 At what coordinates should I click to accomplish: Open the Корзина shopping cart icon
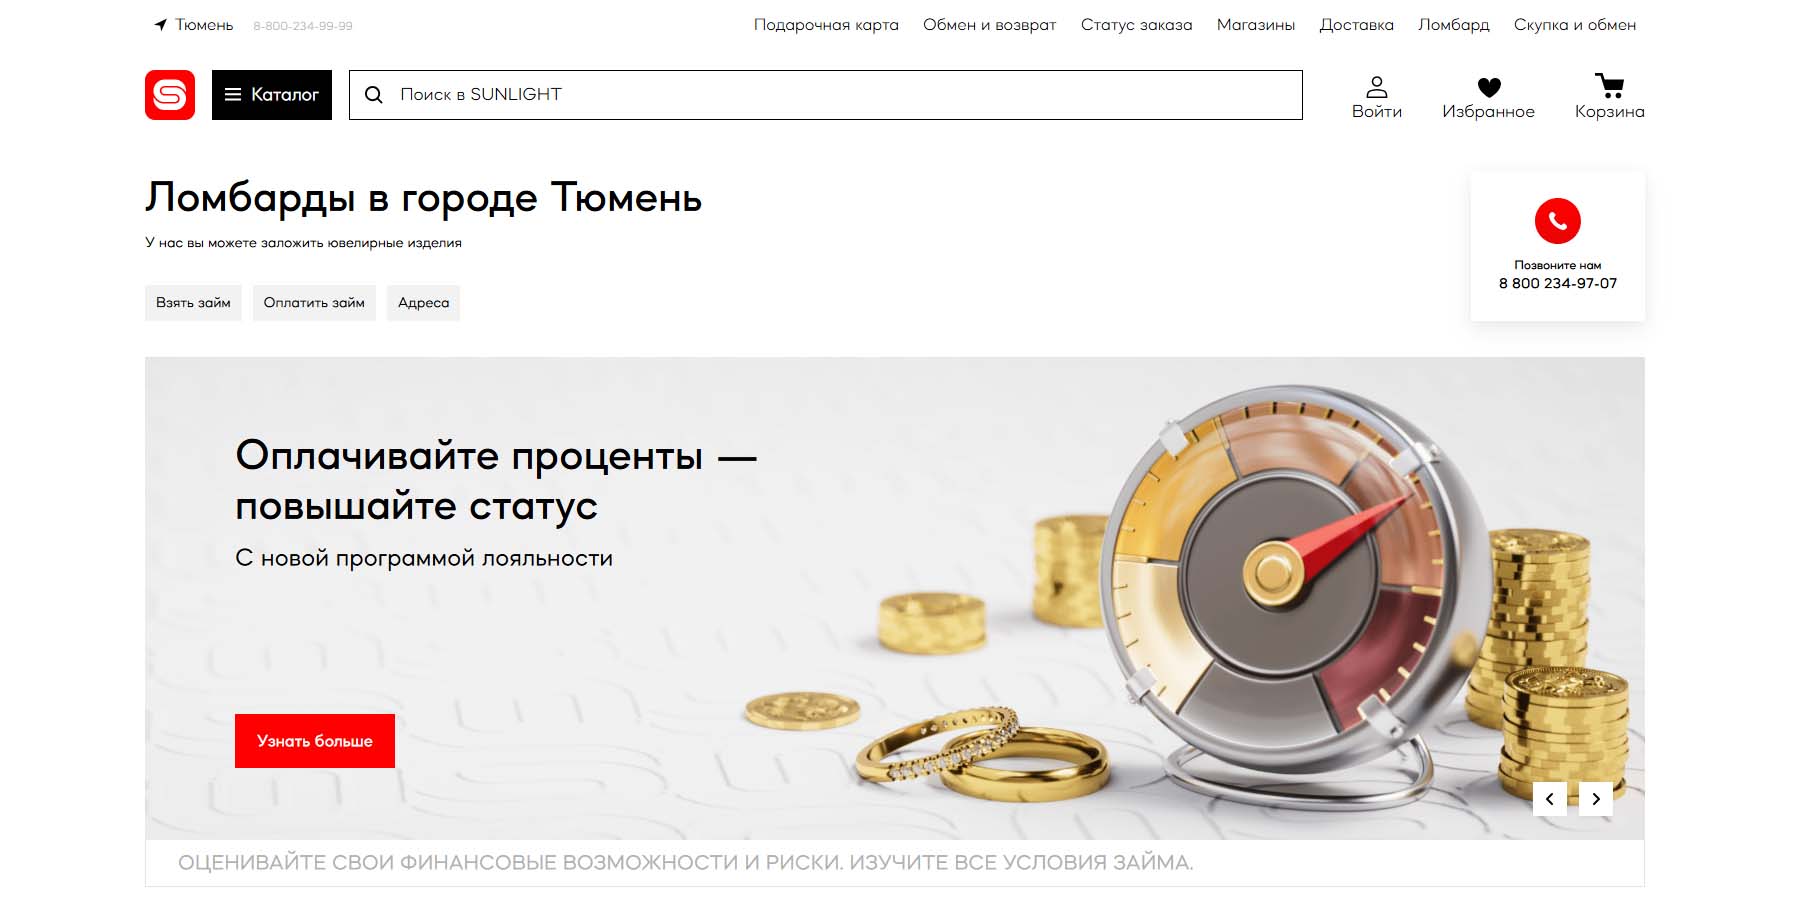coord(1609,86)
